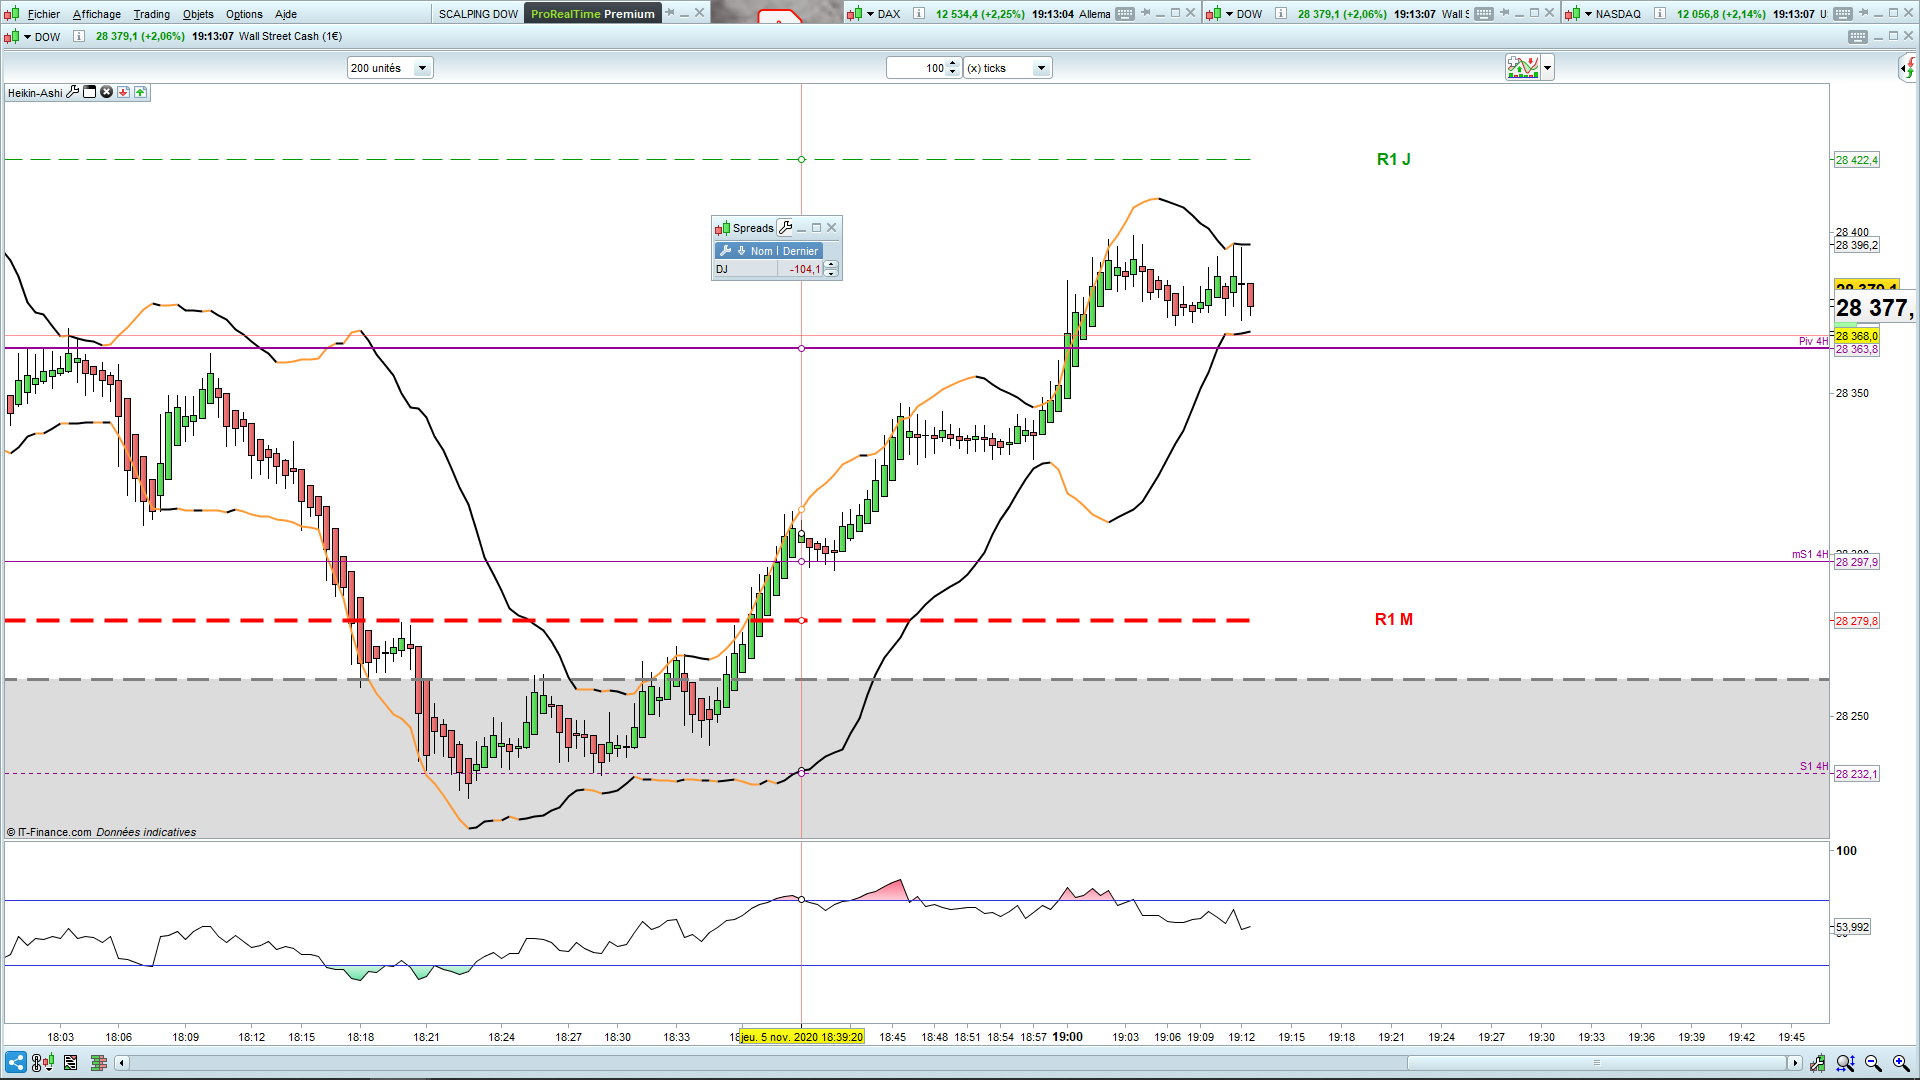The image size is (1920, 1080).
Task: Click the zoom out magnifier icon
Action: 1873,1062
